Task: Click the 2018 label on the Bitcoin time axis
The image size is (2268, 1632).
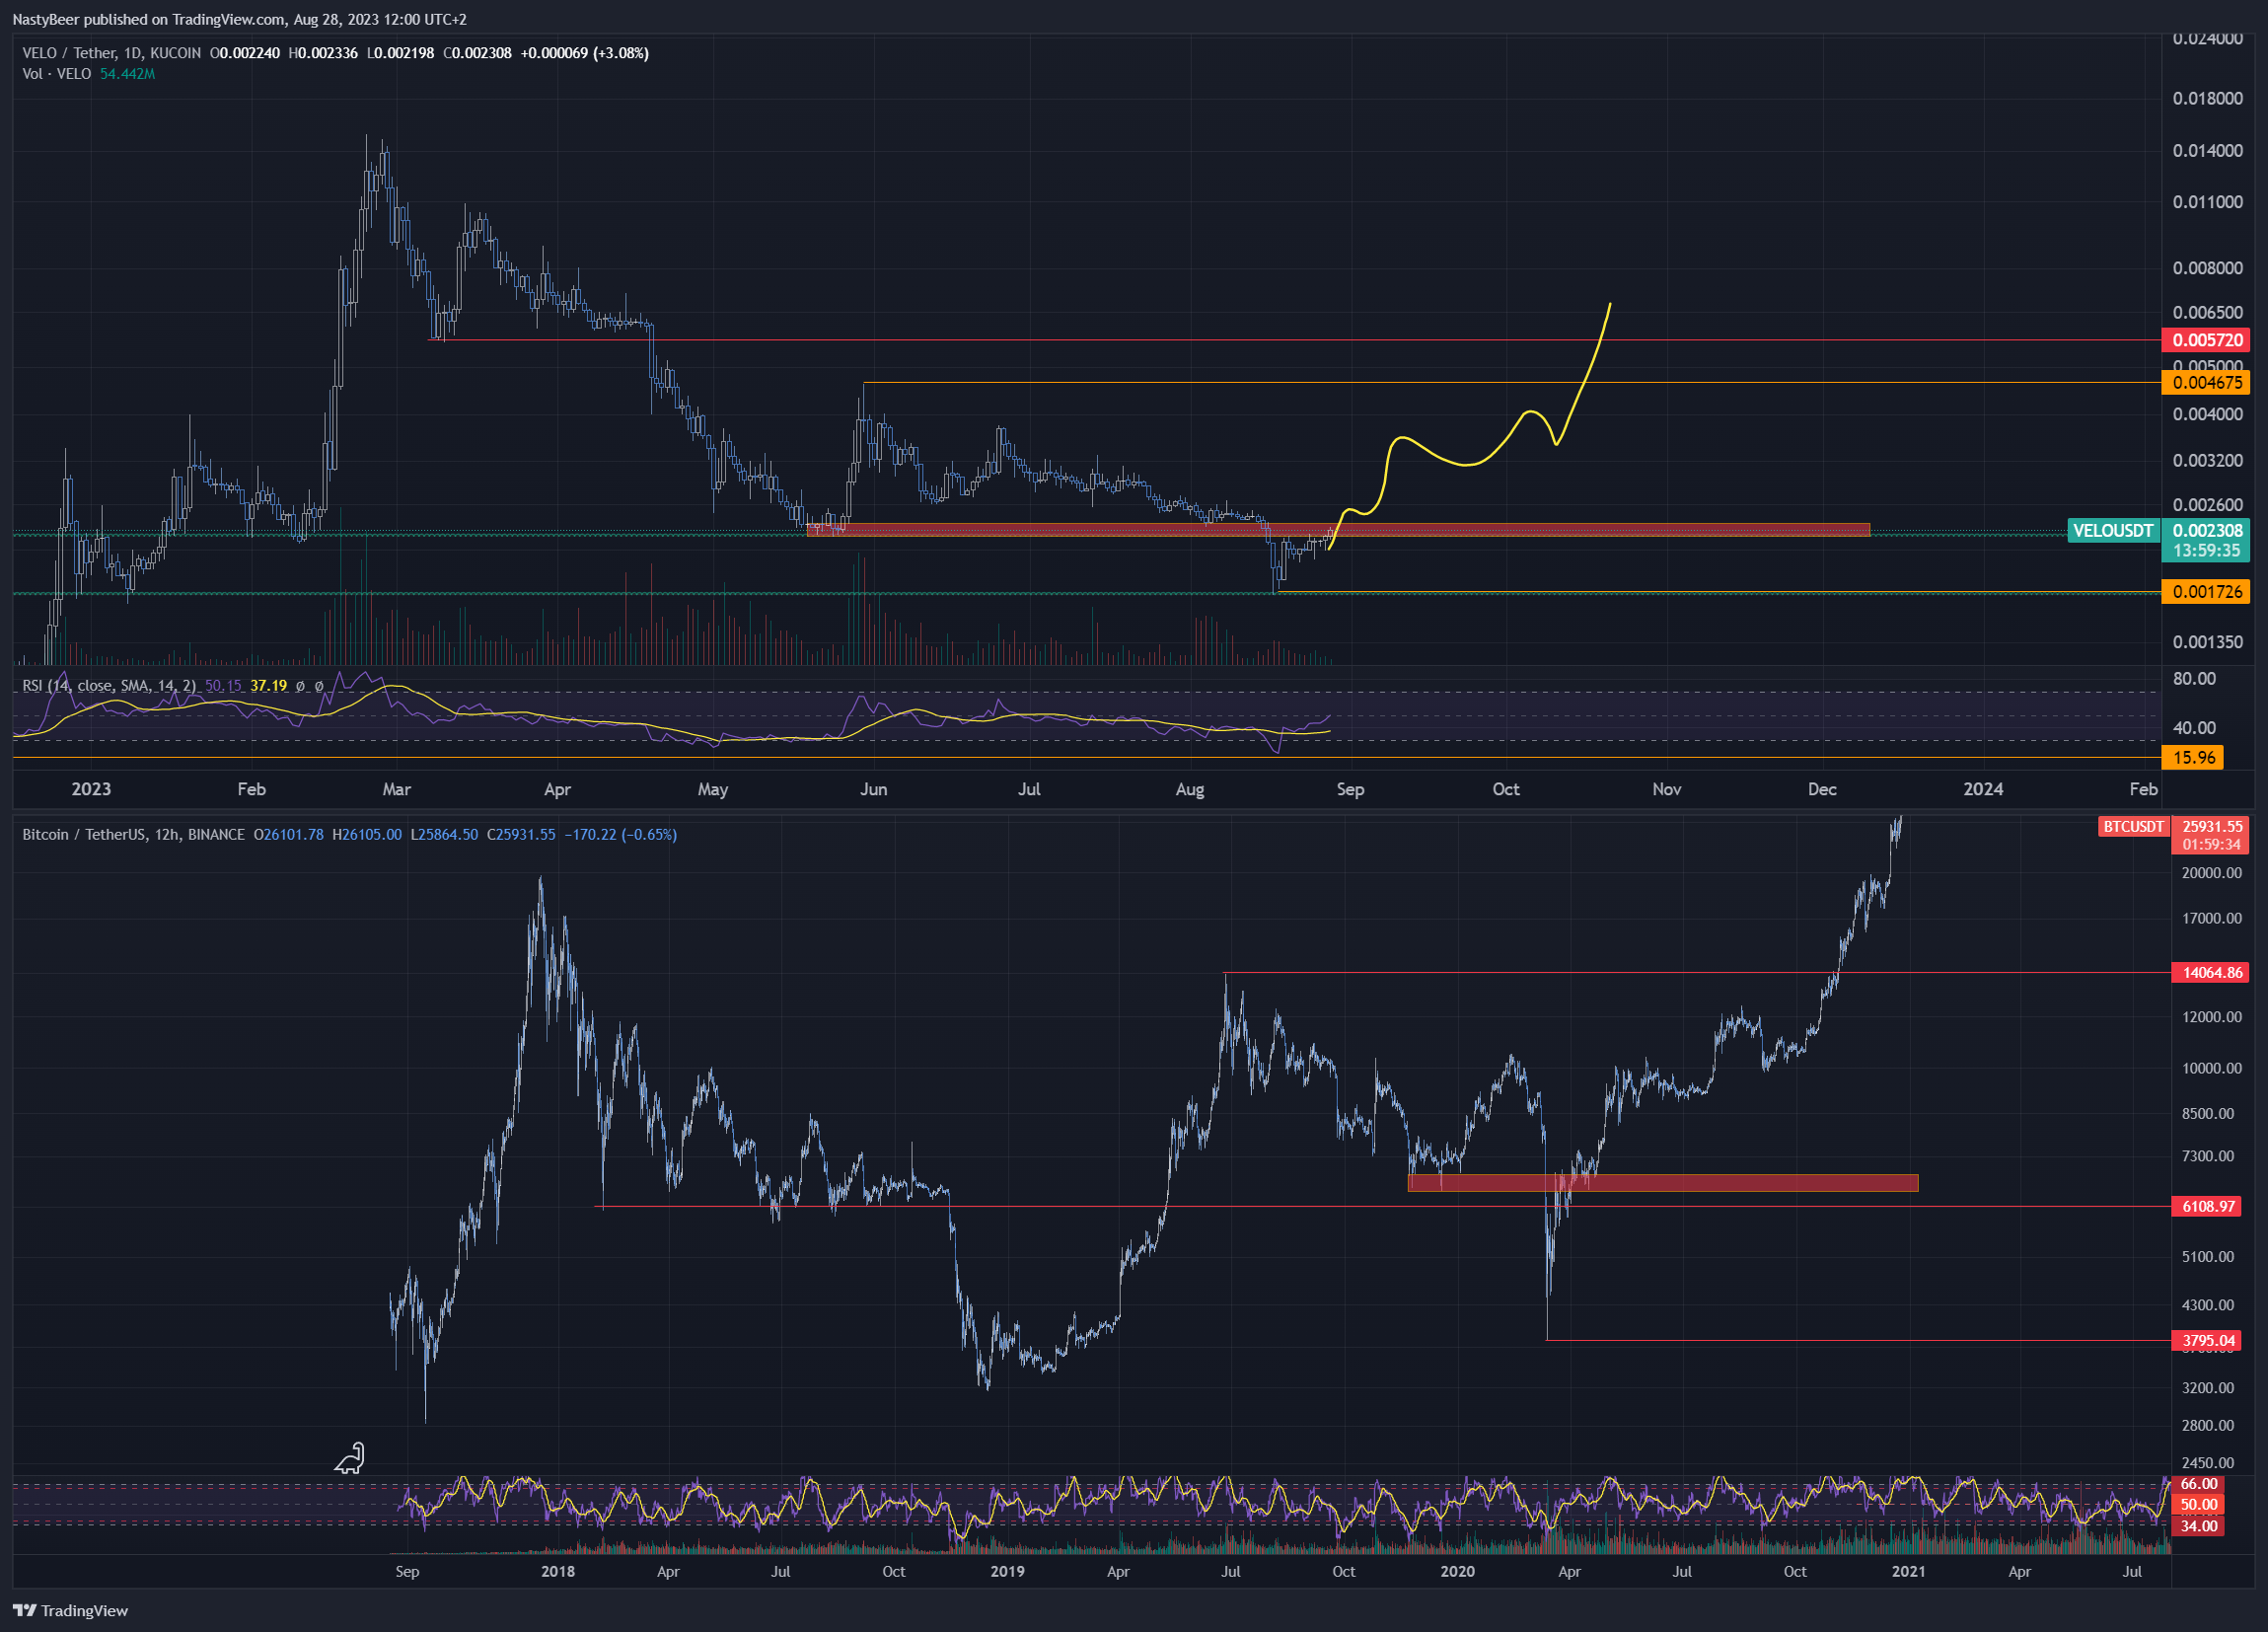Action: click(557, 1571)
